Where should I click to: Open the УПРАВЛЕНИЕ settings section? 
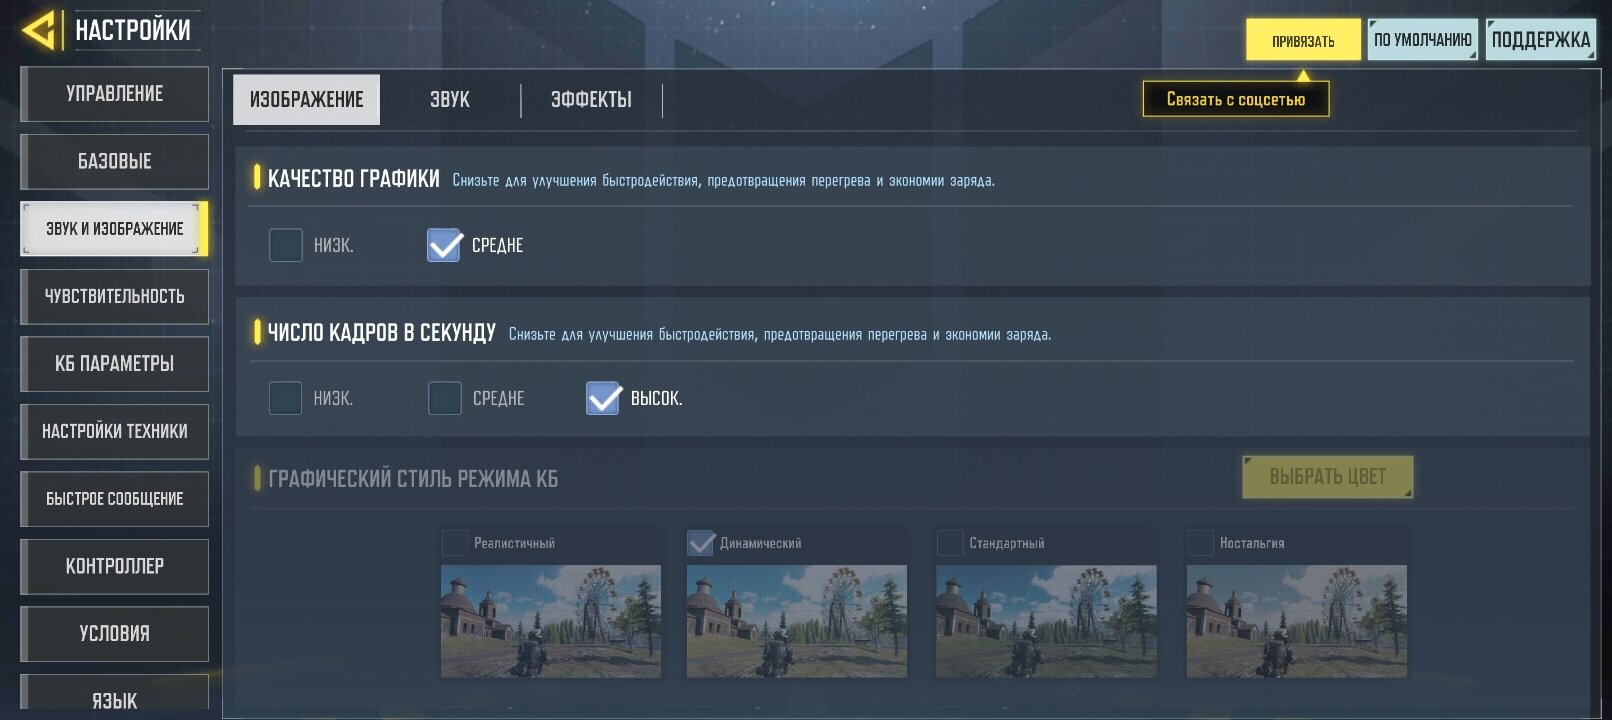point(115,94)
